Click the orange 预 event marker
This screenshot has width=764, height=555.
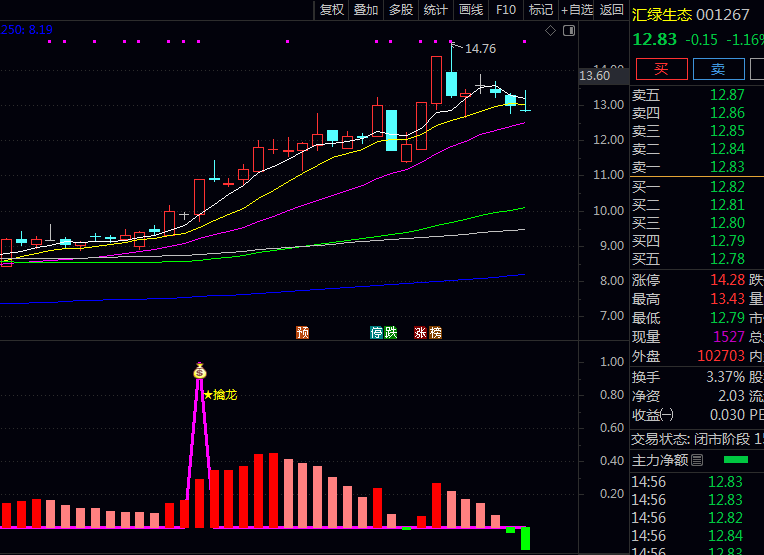(302, 332)
